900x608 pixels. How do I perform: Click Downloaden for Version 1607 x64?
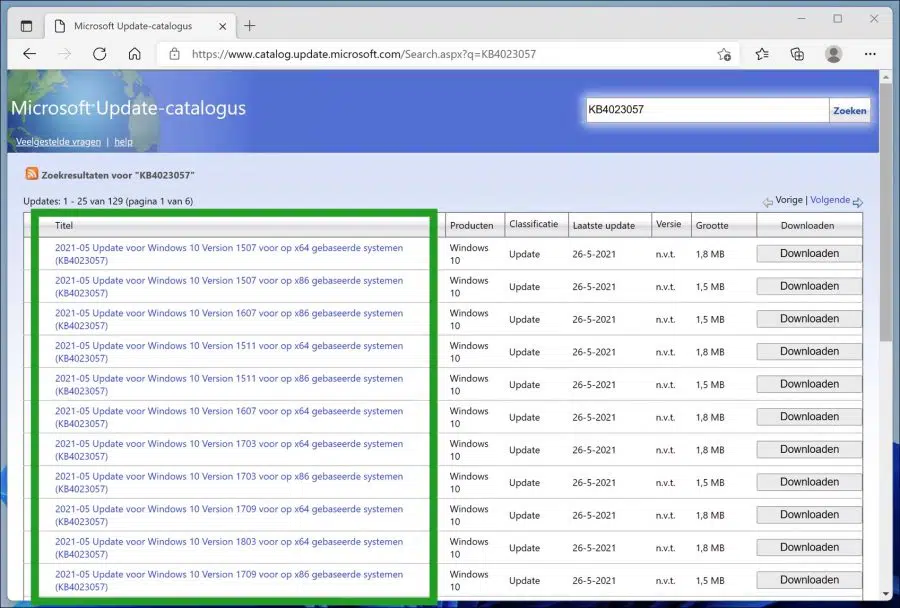[809, 417]
